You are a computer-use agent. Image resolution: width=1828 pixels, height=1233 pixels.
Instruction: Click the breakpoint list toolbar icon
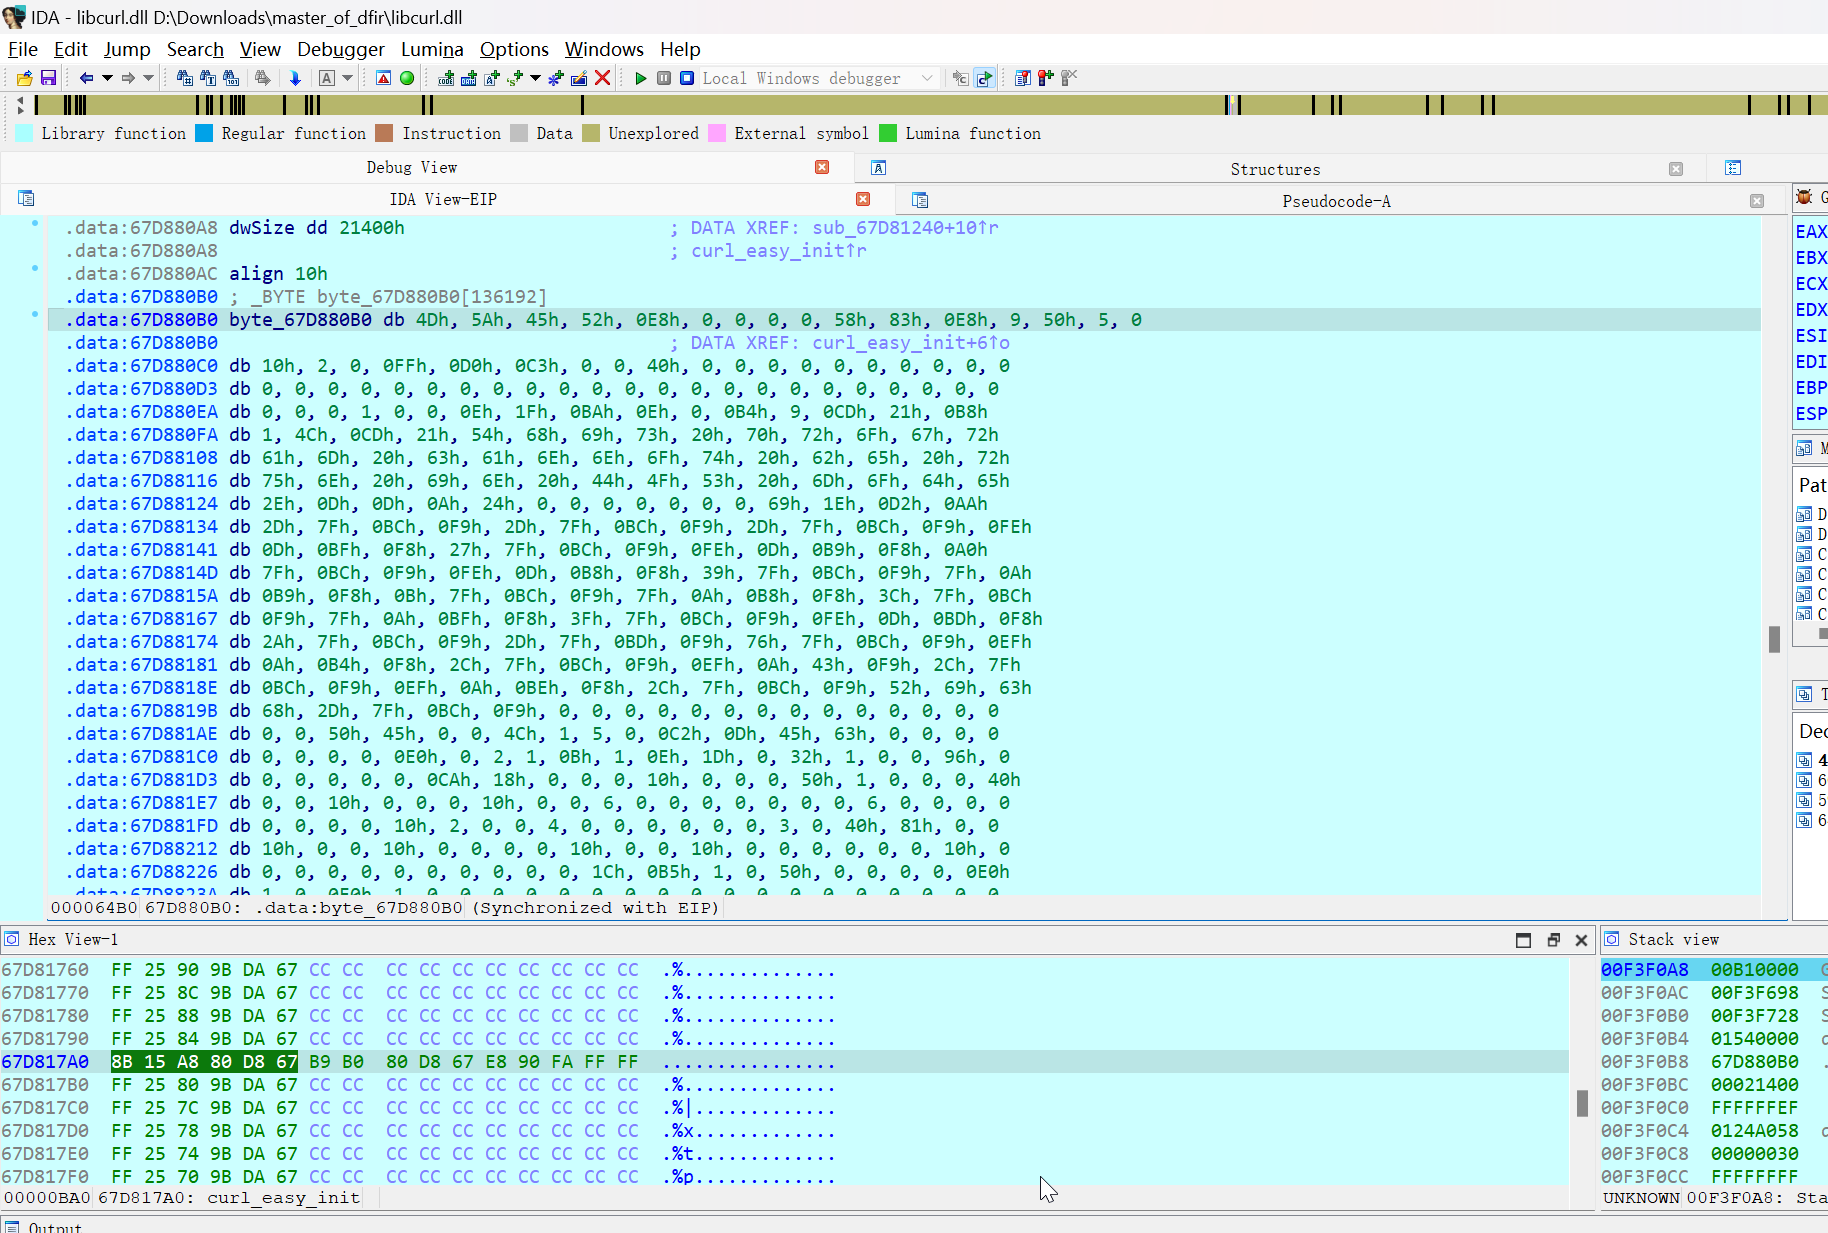click(1022, 78)
